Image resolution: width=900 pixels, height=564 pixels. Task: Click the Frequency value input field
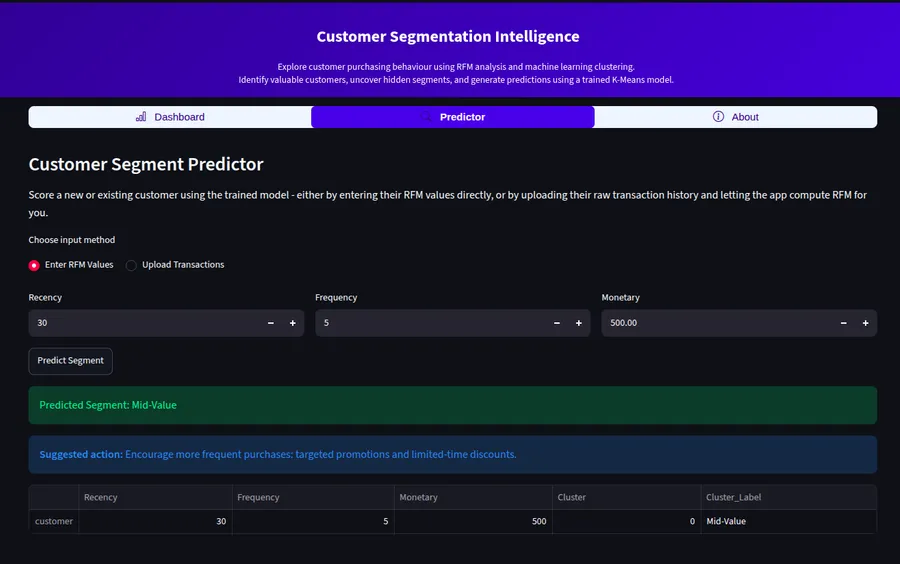430,323
